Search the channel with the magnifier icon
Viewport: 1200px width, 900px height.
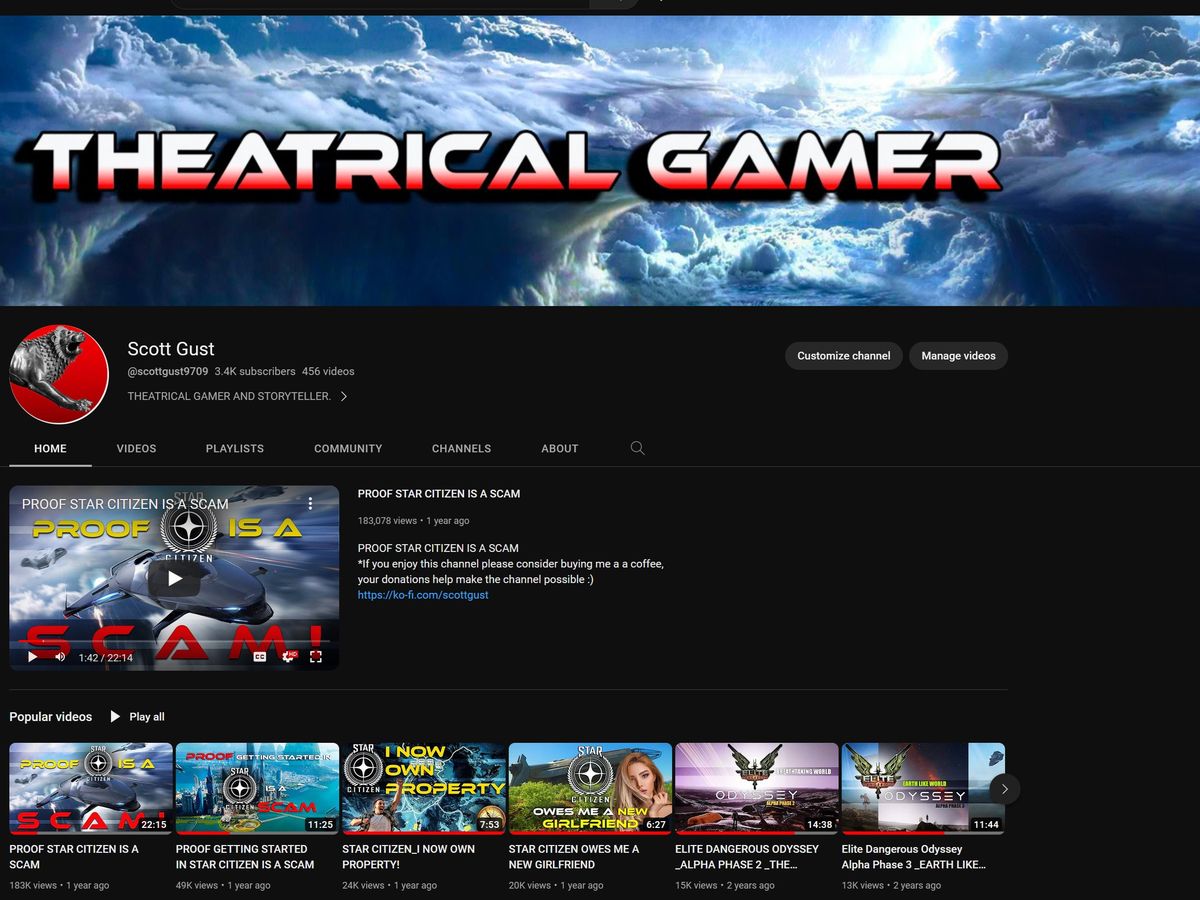637,448
